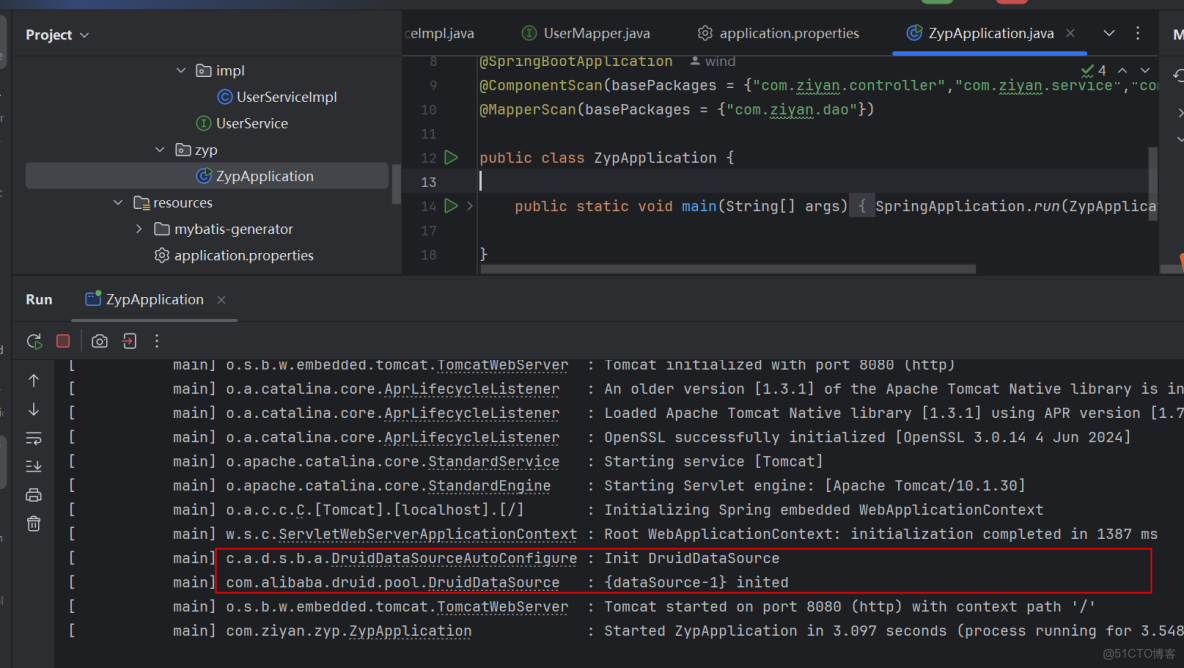Viewport: 1184px width, 668px height.
Task: Stop the running ZypApplication
Action: (62, 340)
